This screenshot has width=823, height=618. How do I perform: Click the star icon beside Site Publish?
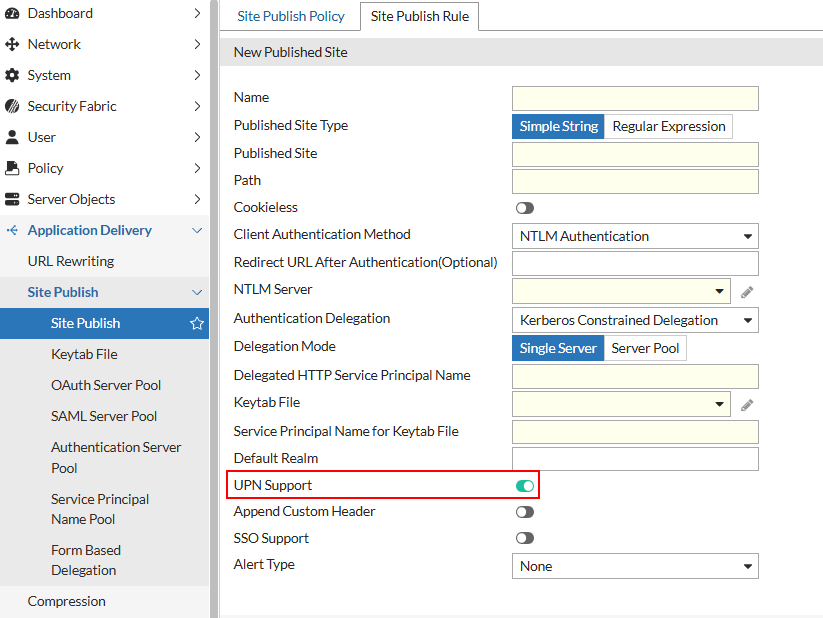coord(197,323)
